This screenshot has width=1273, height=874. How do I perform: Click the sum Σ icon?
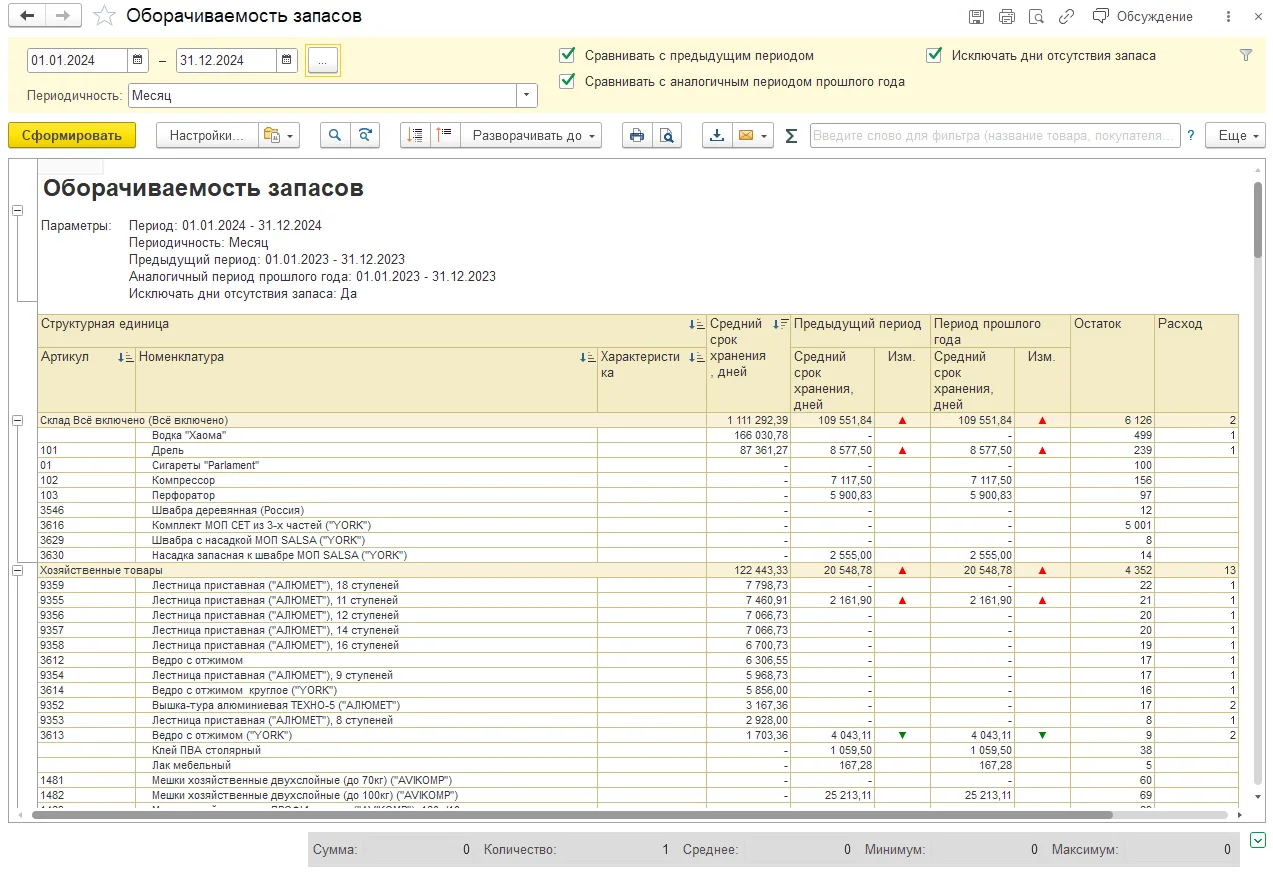[792, 136]
